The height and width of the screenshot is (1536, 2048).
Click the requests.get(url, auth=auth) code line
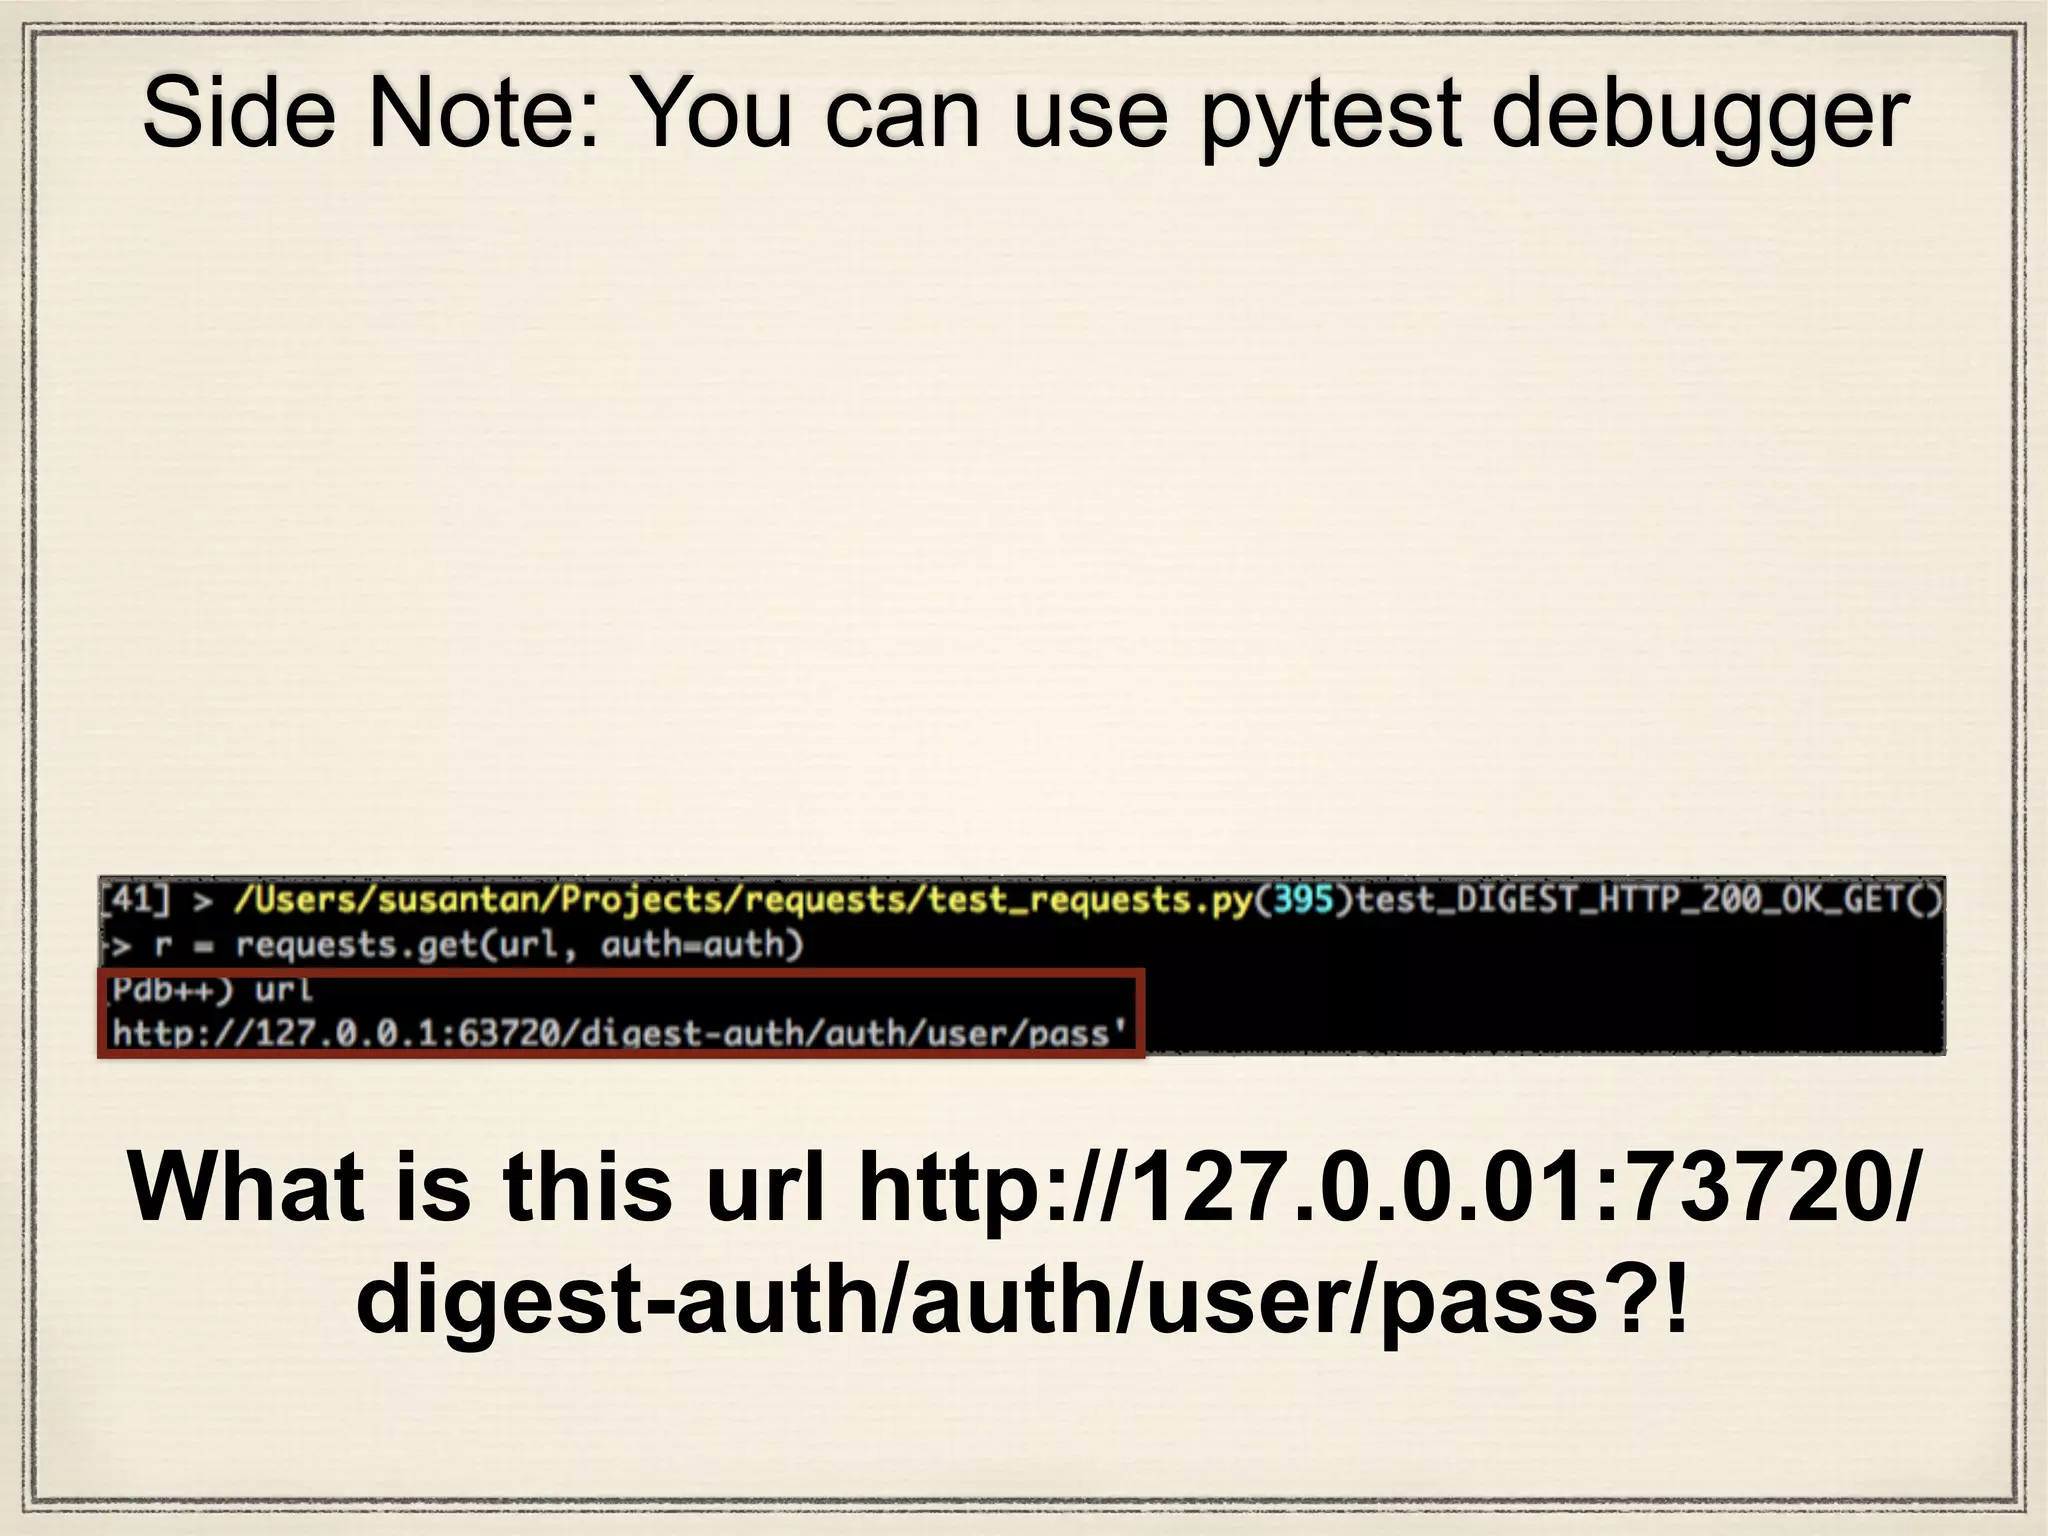(478, 945)
